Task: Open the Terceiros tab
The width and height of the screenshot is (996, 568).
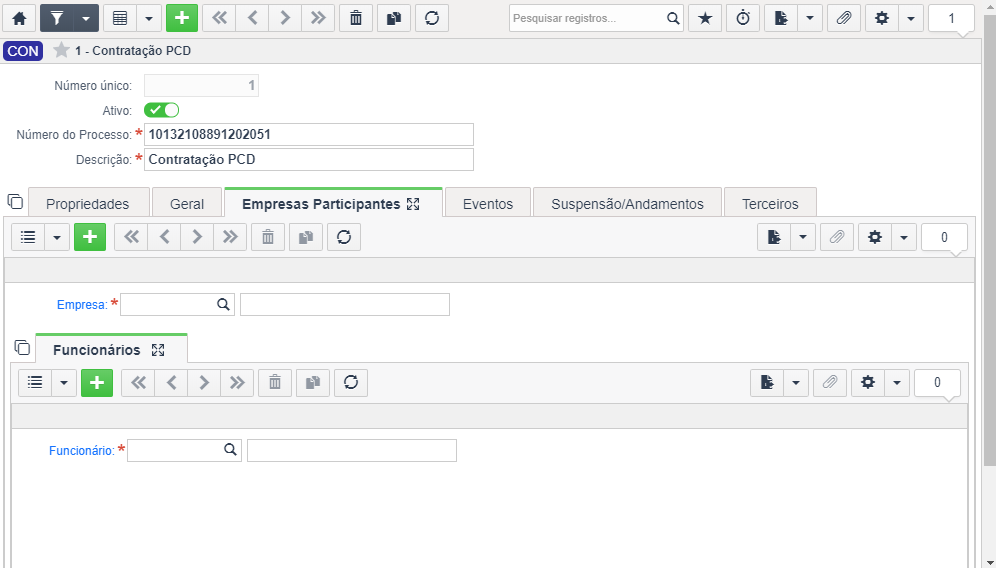Action: coord(770,203)
